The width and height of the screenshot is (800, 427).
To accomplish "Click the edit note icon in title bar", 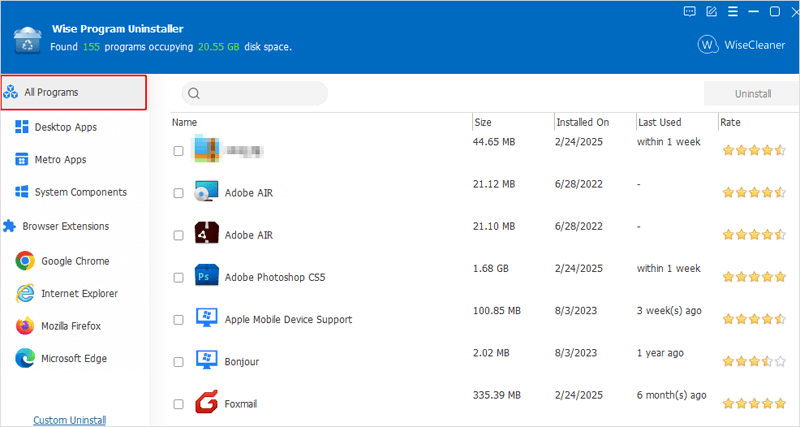I will [711, 12].
